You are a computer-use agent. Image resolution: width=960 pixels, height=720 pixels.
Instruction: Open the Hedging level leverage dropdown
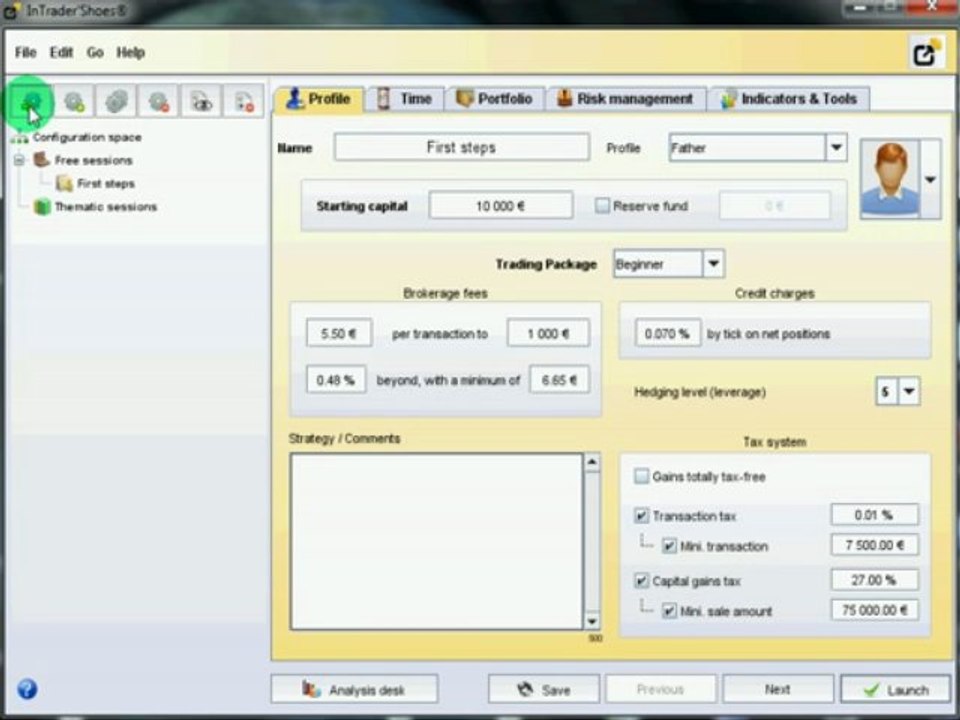tap(909, 391)
